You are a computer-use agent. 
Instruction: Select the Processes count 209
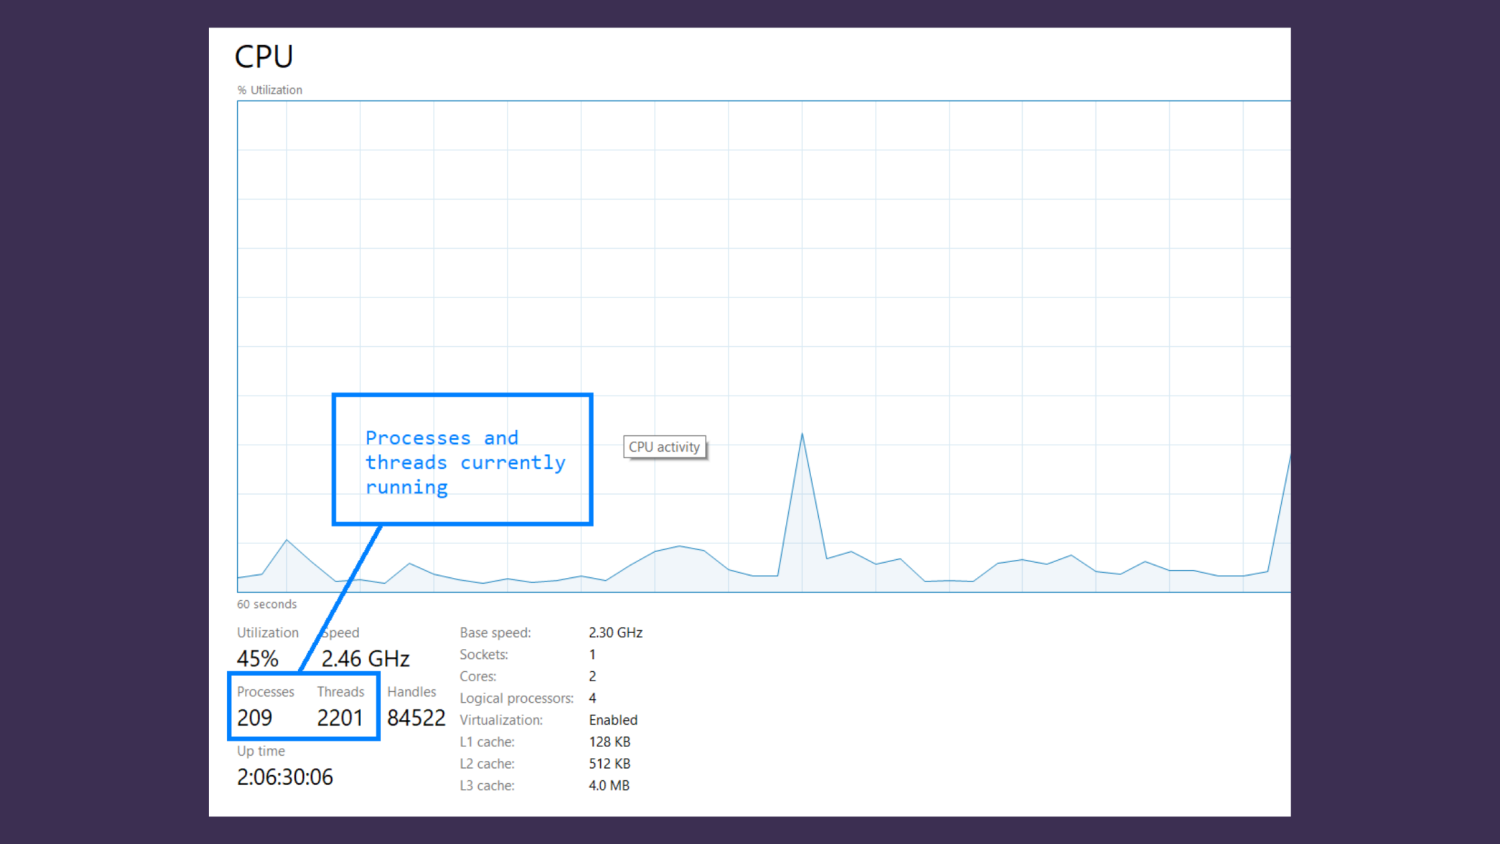click(254, 718)
